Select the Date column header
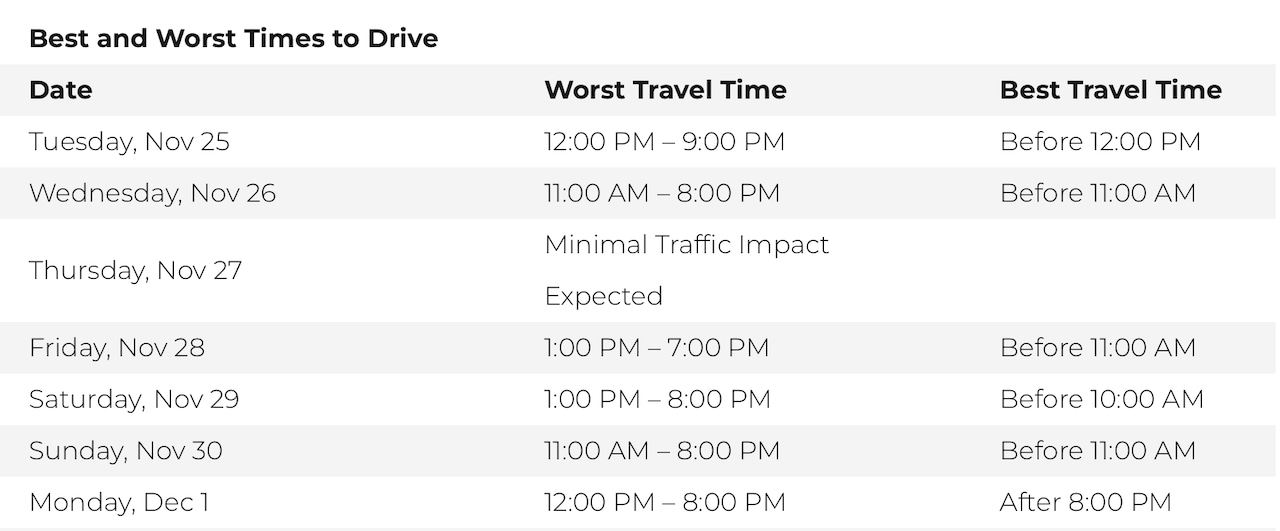Screen dimensions: 1280x531 click(60, 90)
